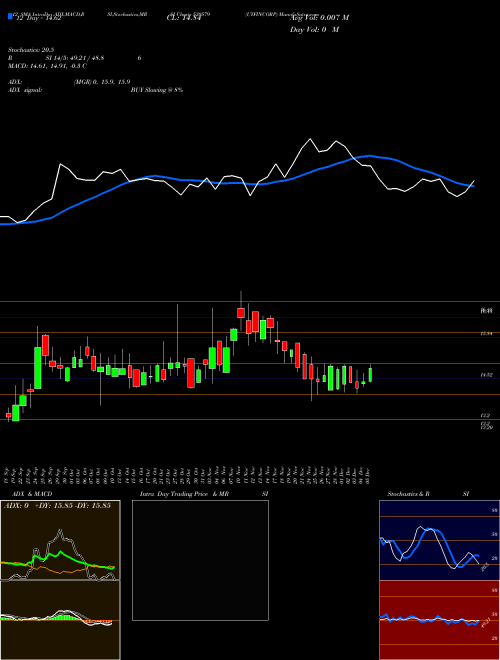
Task: Click the 'Stochastics: 29.5' readout
Action: [31, 50]
